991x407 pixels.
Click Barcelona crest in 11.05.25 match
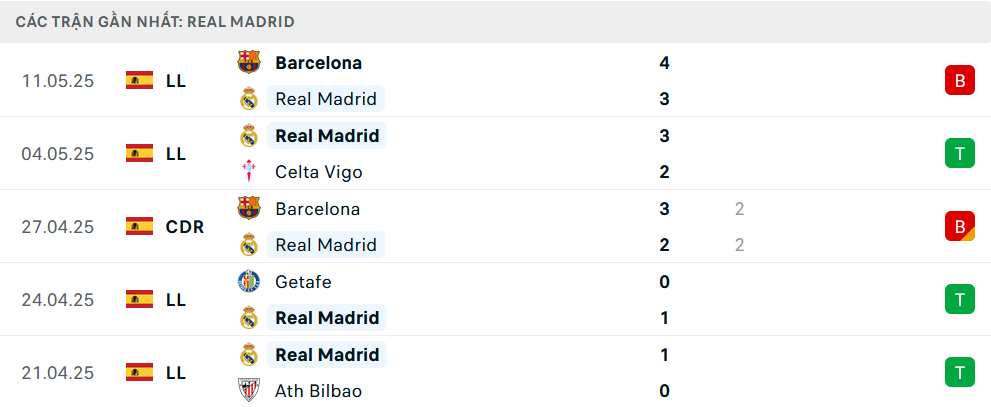click(x=249, y=62)
